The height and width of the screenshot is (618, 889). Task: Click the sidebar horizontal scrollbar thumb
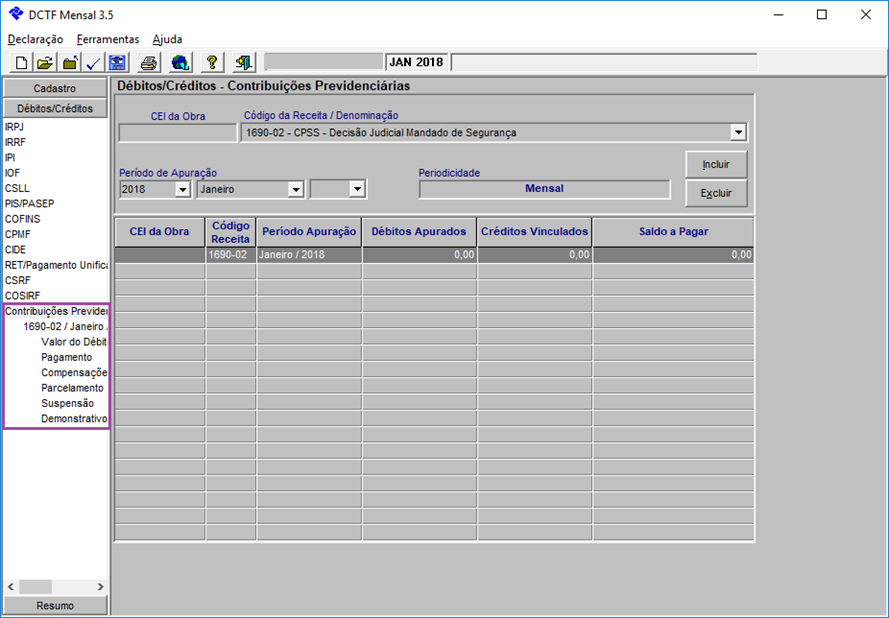[35, 586]
